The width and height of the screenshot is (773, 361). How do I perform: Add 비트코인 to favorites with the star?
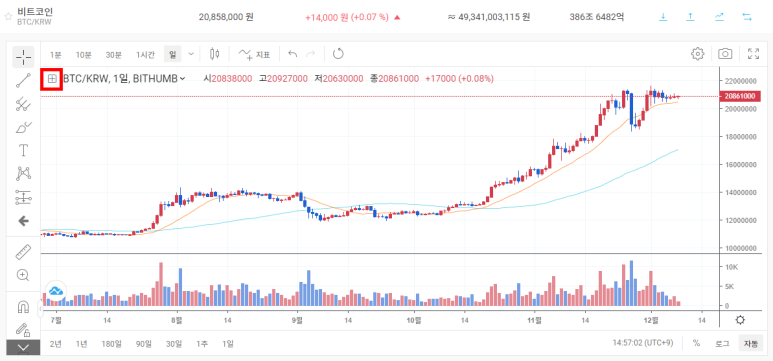[x=8, y=16]
